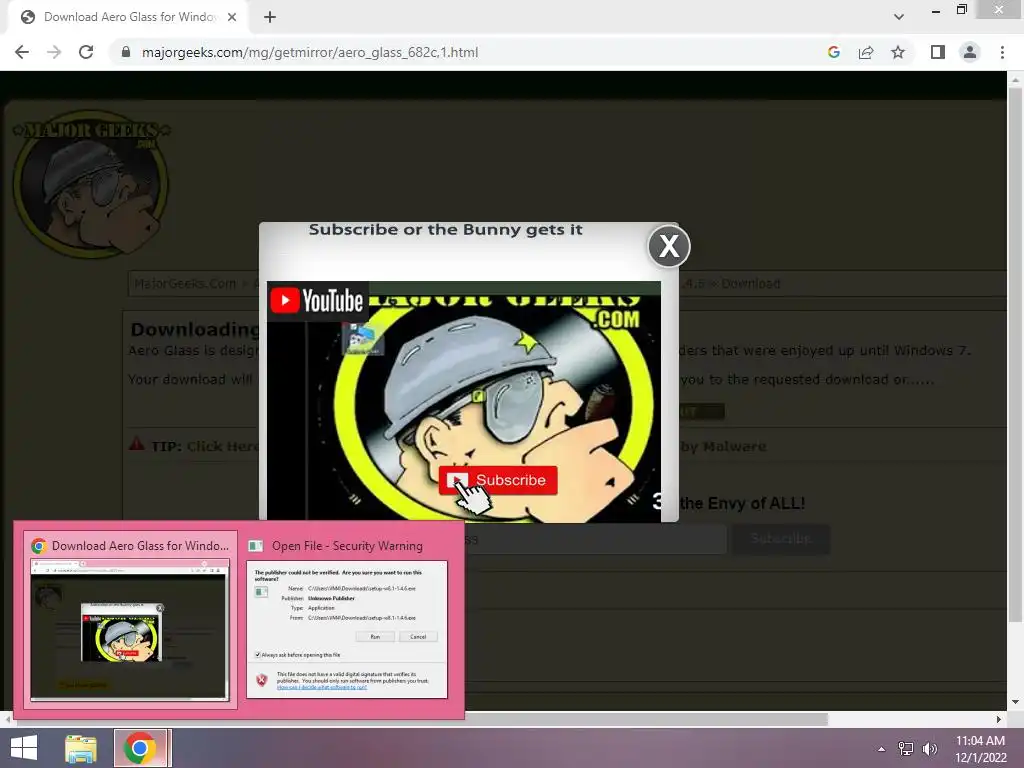This screenshot has width=1024, height=768.
Task: Open MajorGeeks.Com breadcrumb link
Action: pos(185,283)
